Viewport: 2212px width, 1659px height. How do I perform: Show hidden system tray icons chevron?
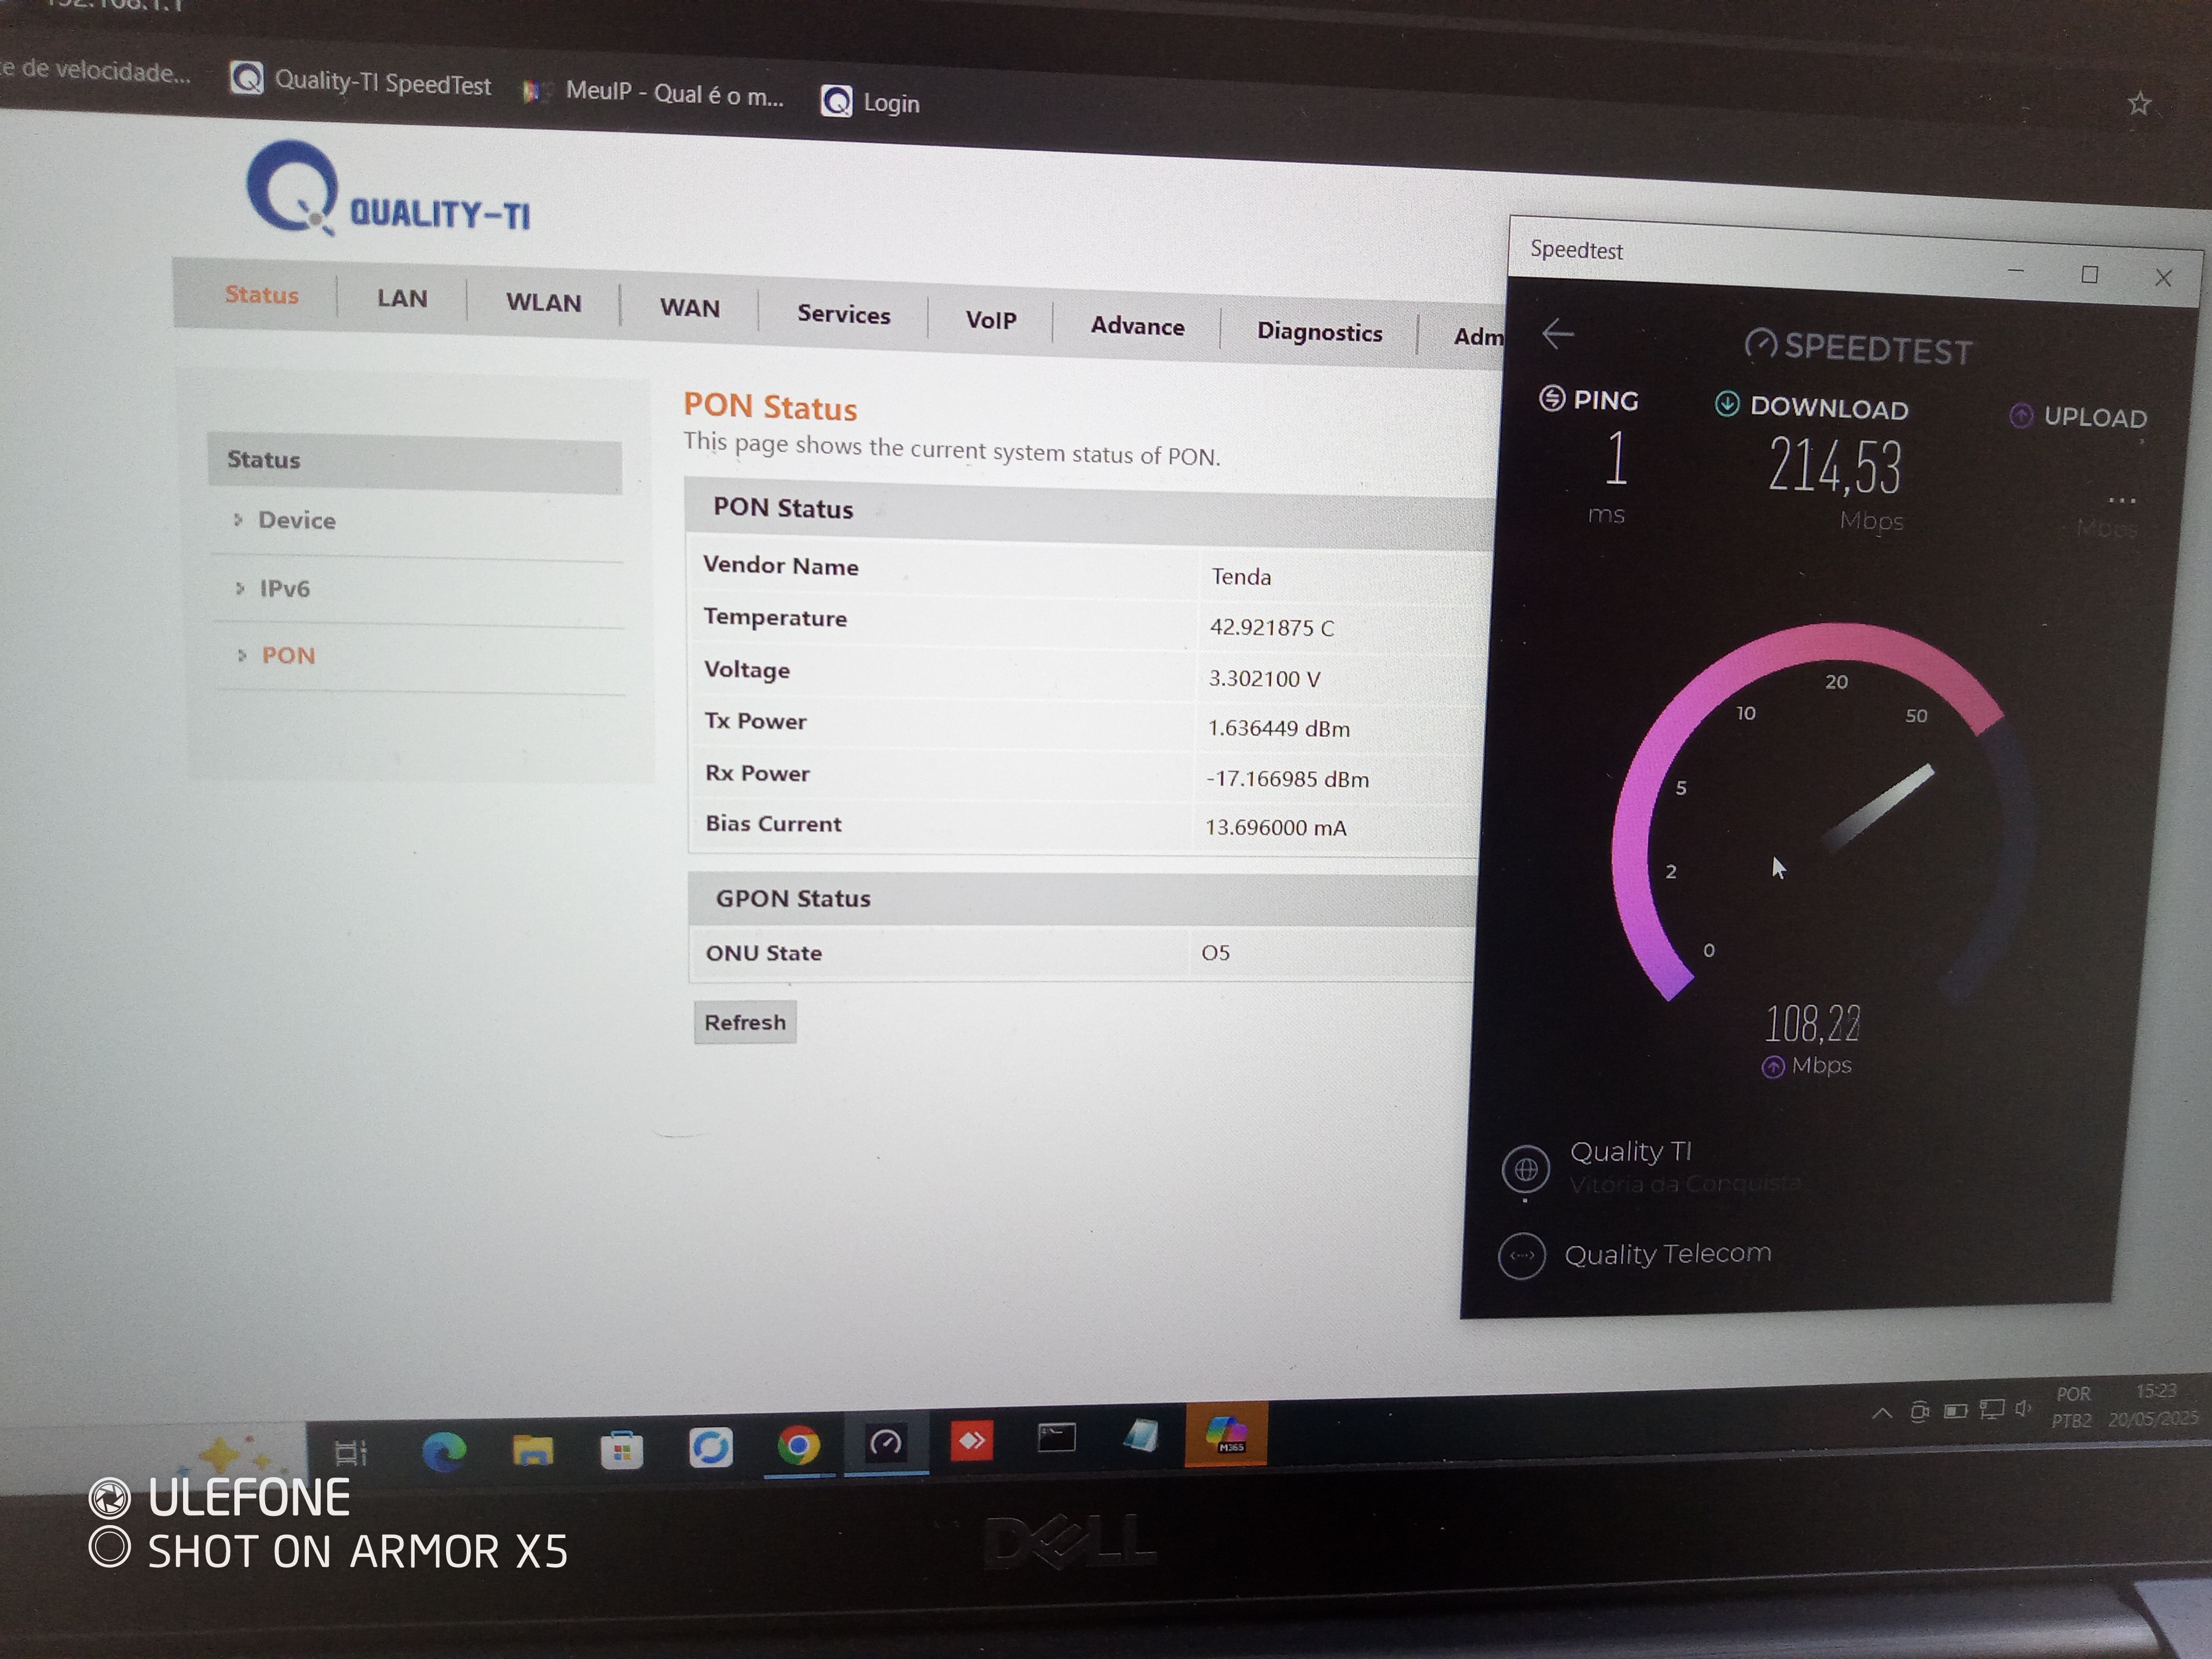click(x=1881, y=1413)
